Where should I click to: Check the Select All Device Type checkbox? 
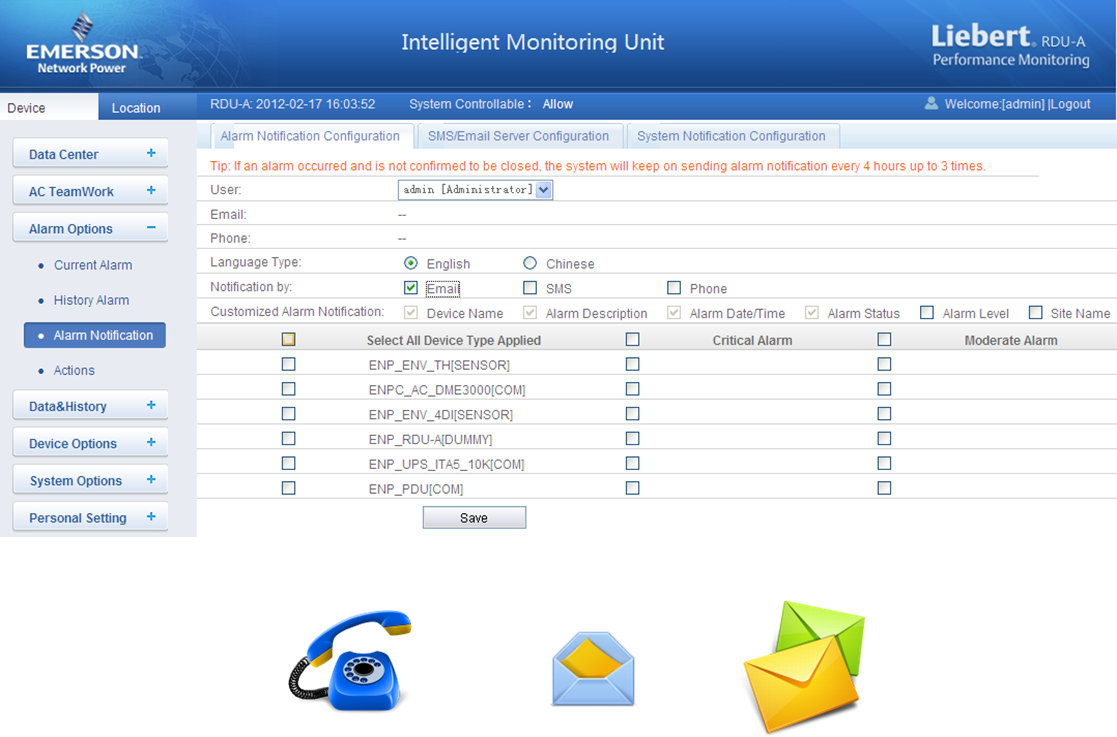pos(289,340)
